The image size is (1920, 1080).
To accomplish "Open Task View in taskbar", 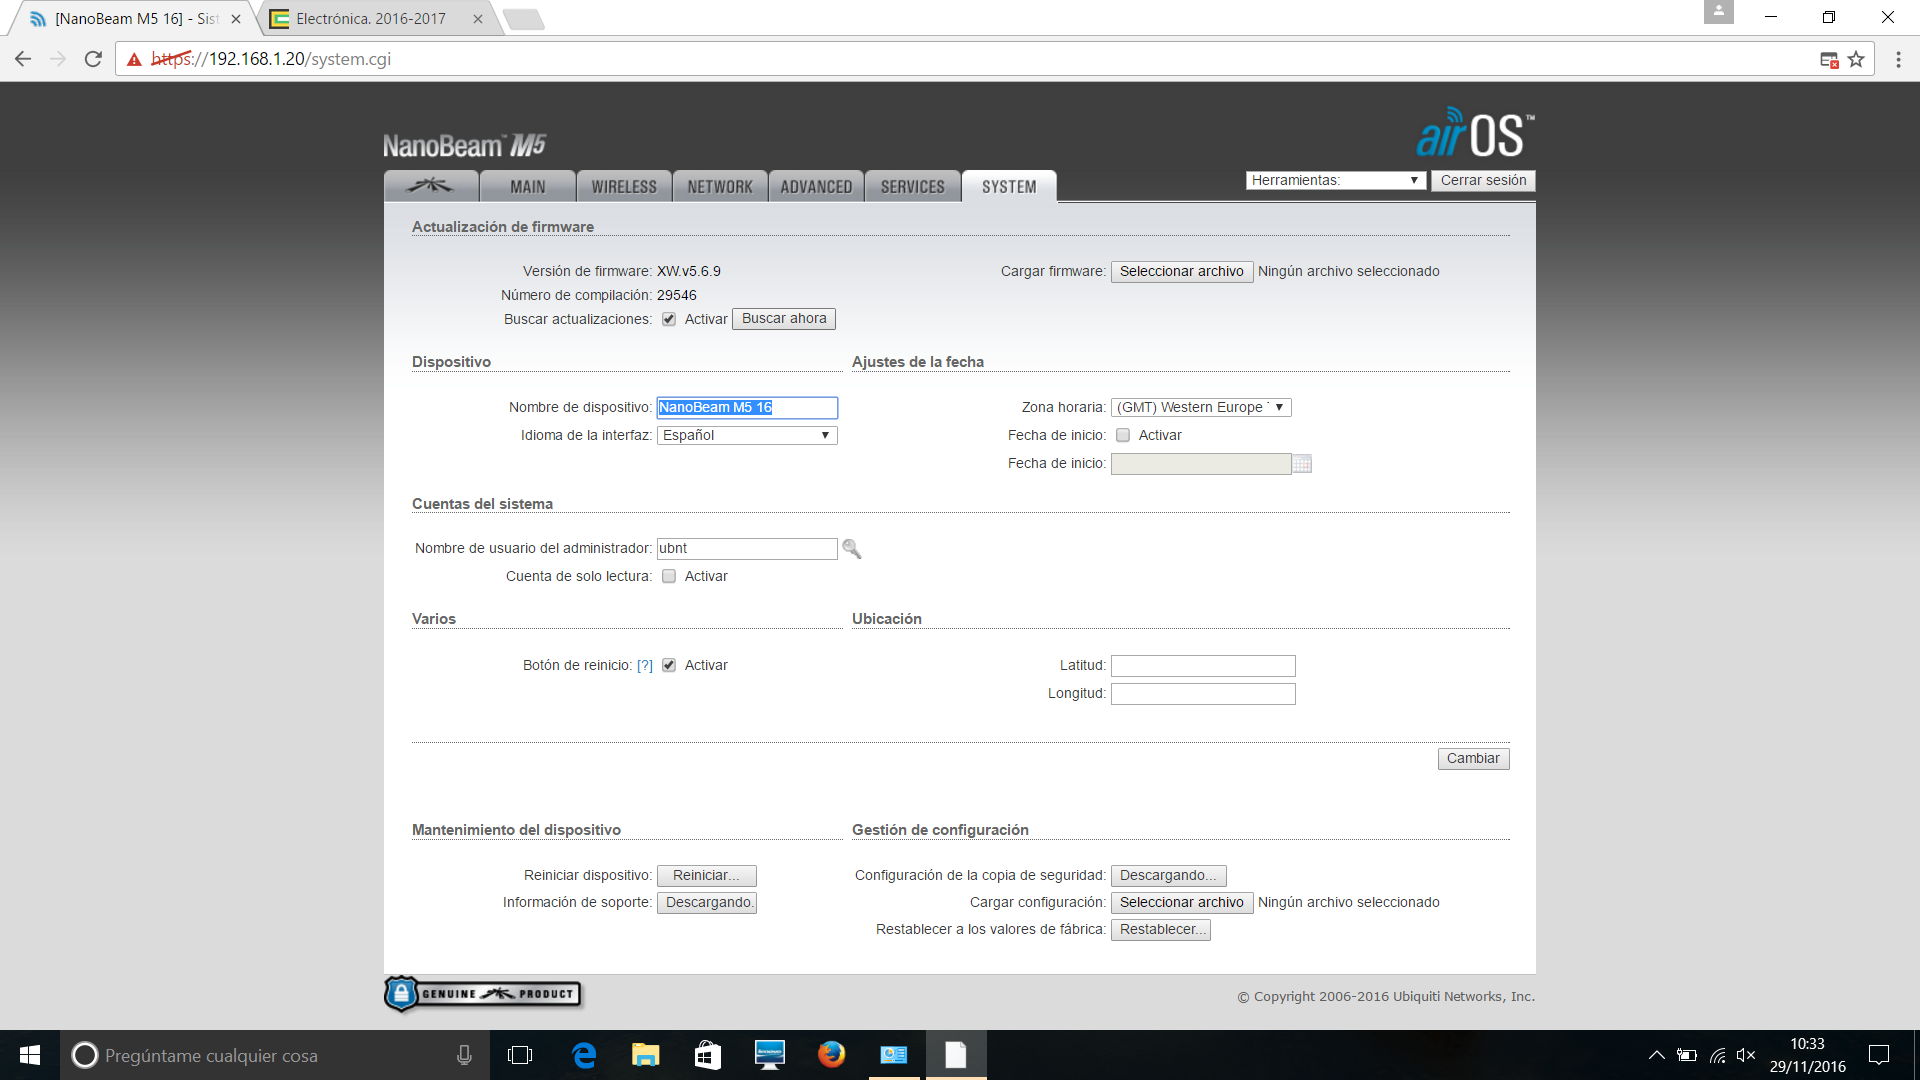I will (x=520, y=1055).
